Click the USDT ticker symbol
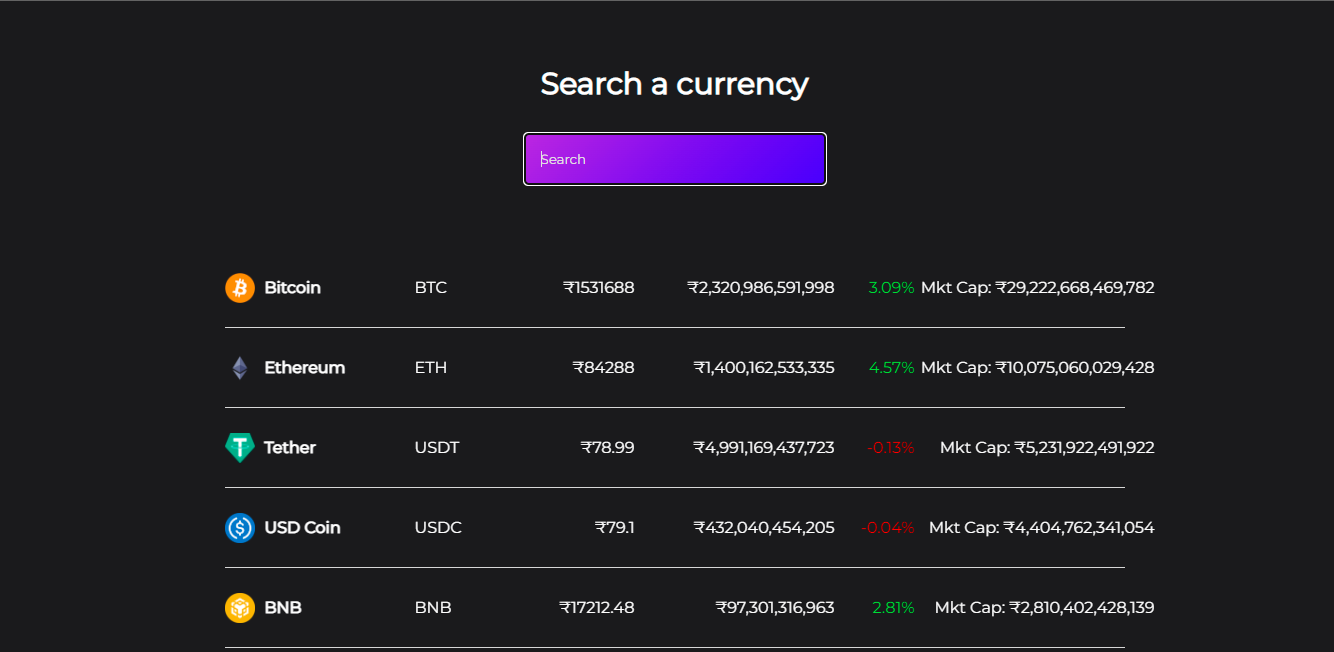This screenshot has width=1334, height=652. pyautogui.click(x=437, y=447)
